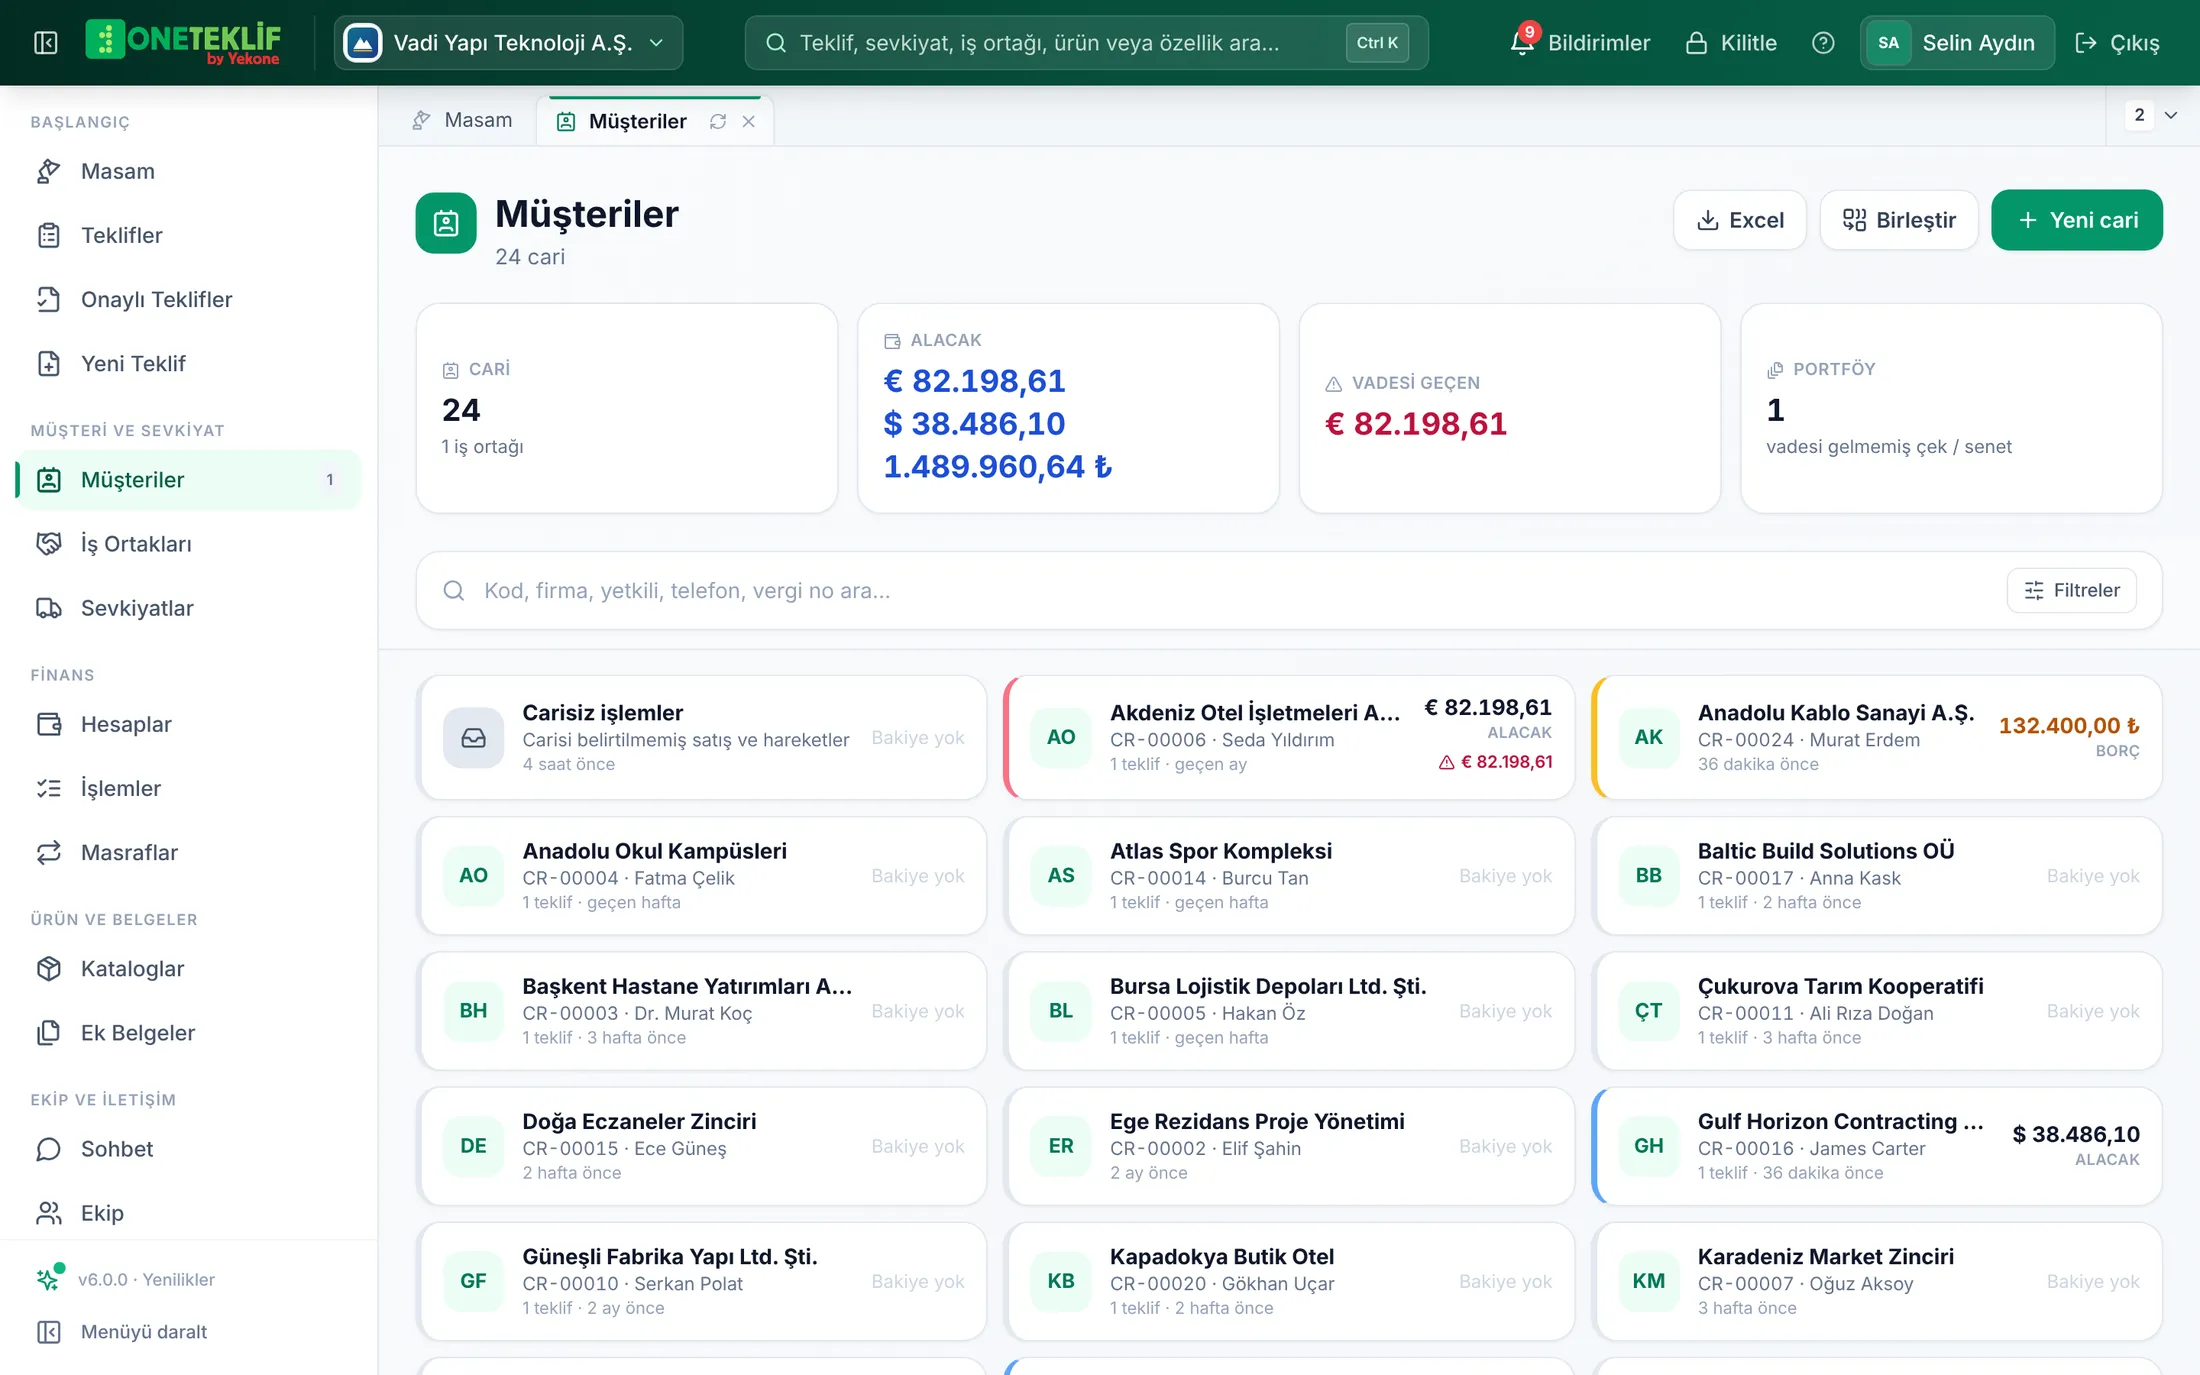The width and height of the screenshot is (2200, 1375).
Task: Collapse the sidebar panel icon in header
Action: tap(46, 43)
